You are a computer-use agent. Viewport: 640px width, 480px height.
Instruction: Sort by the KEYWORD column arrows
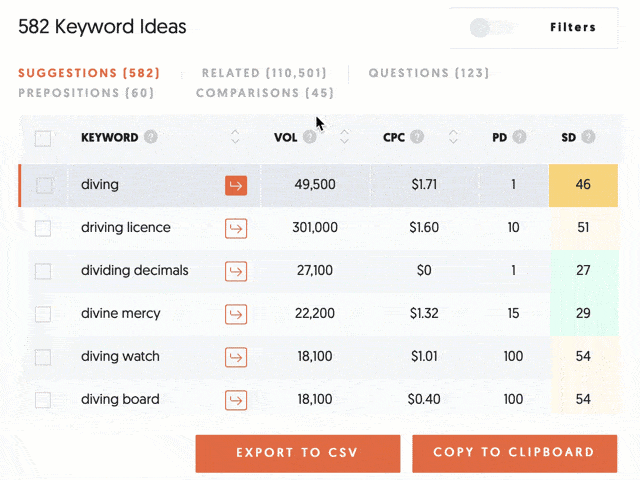pyautogui.click(x=235, y=137)
